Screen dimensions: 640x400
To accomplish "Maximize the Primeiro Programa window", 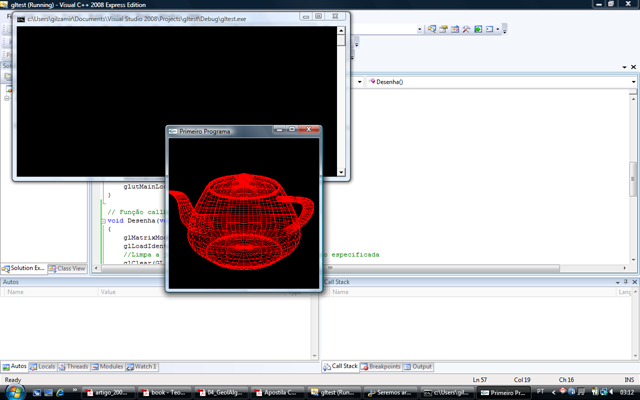I will coord(292,129).
